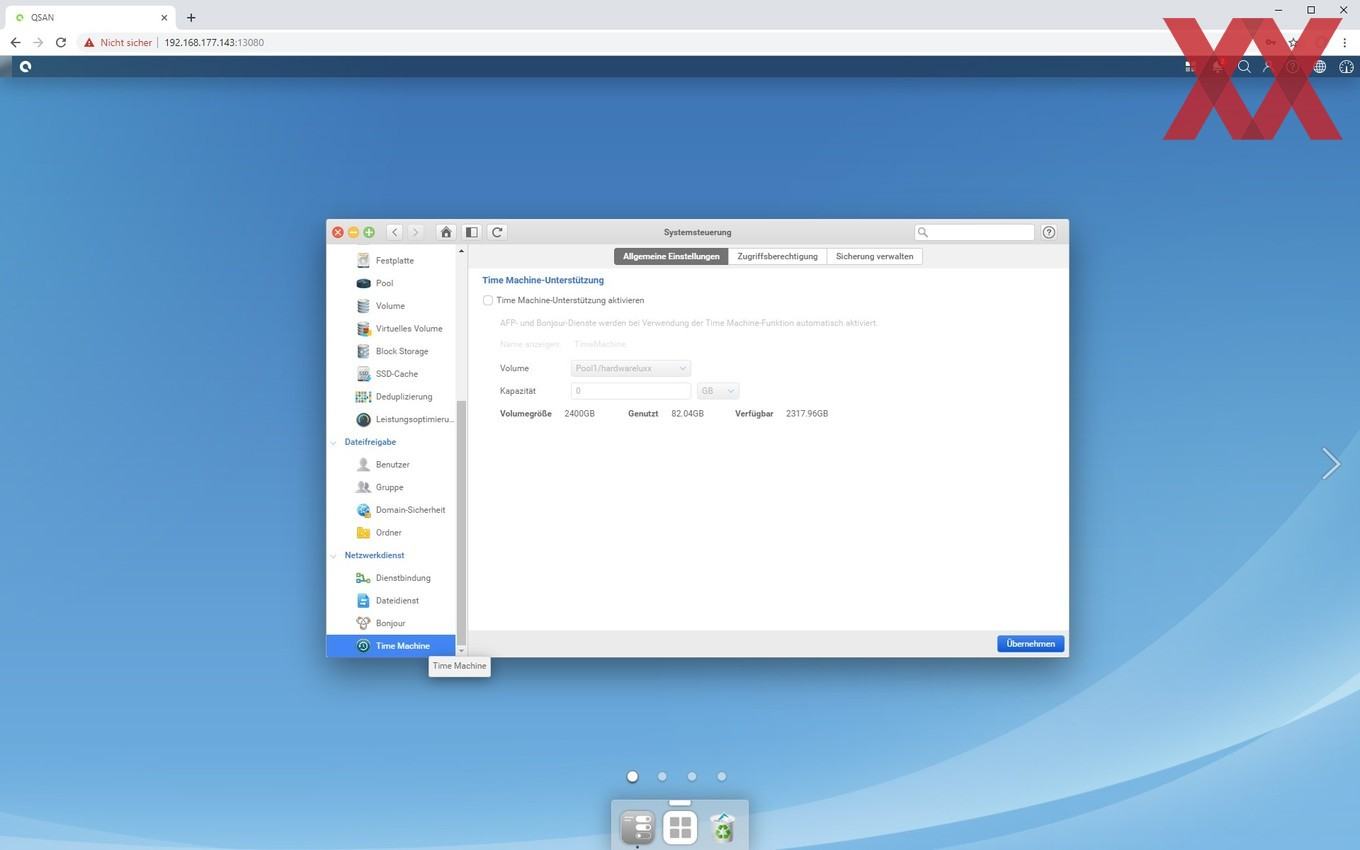Open the desktop search magnifier
Viewport: 1360px width, 850px height.
(1244, 67)
